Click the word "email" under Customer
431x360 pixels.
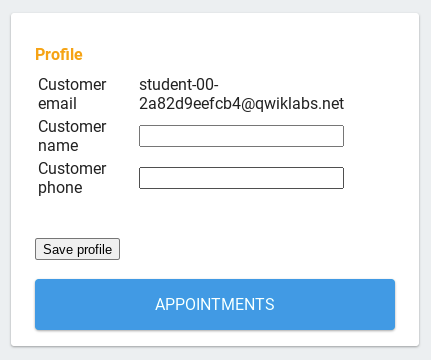click(x=57, y=104)
